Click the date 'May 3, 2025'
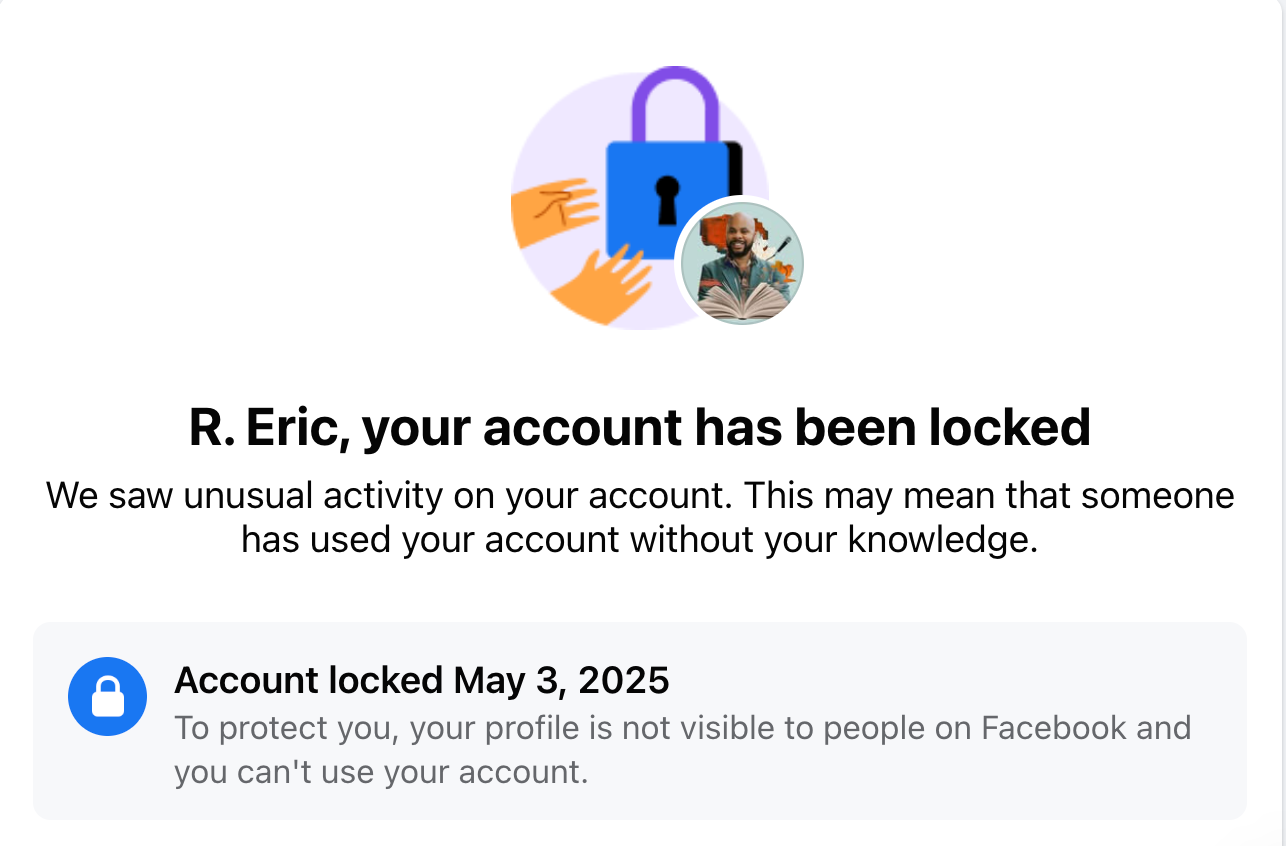1286x846 pixels. [x=561, y=680]
